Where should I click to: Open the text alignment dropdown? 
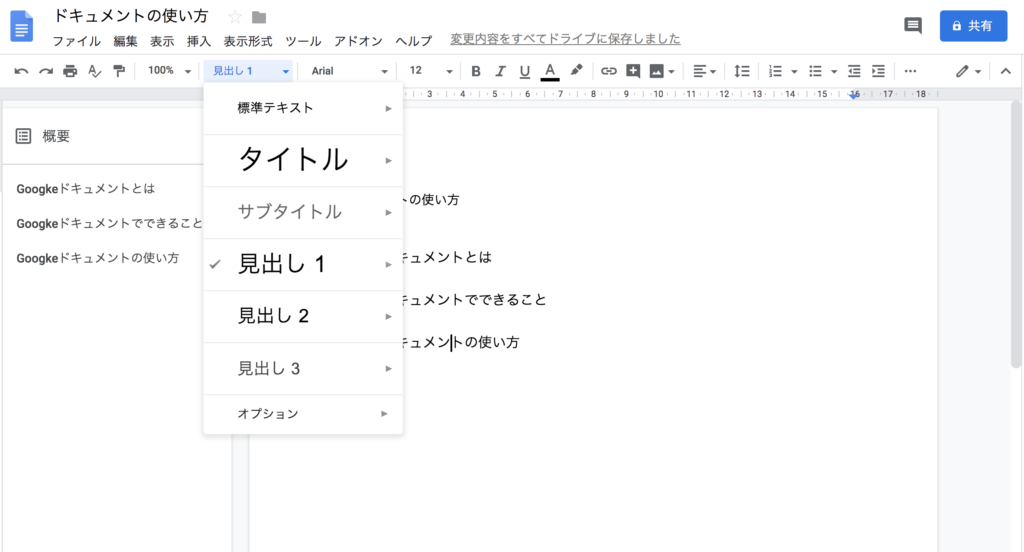704,71
